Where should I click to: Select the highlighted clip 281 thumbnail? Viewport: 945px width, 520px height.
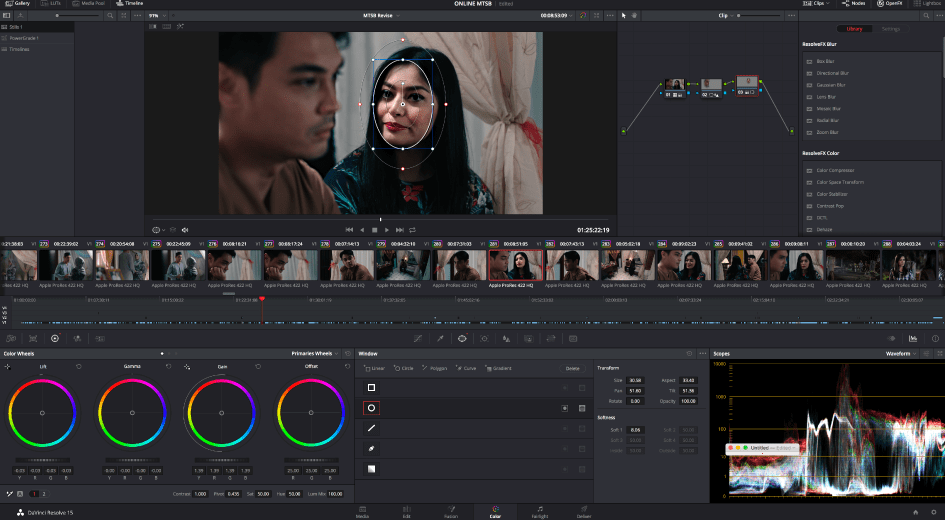click(x=514, y=264)
